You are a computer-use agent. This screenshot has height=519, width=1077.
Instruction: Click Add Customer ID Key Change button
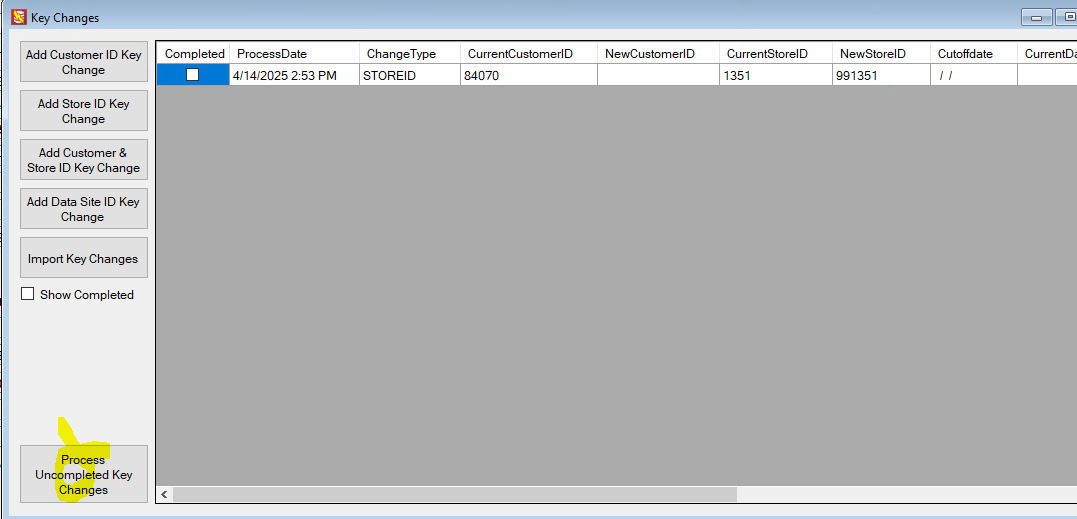[84, 62]
